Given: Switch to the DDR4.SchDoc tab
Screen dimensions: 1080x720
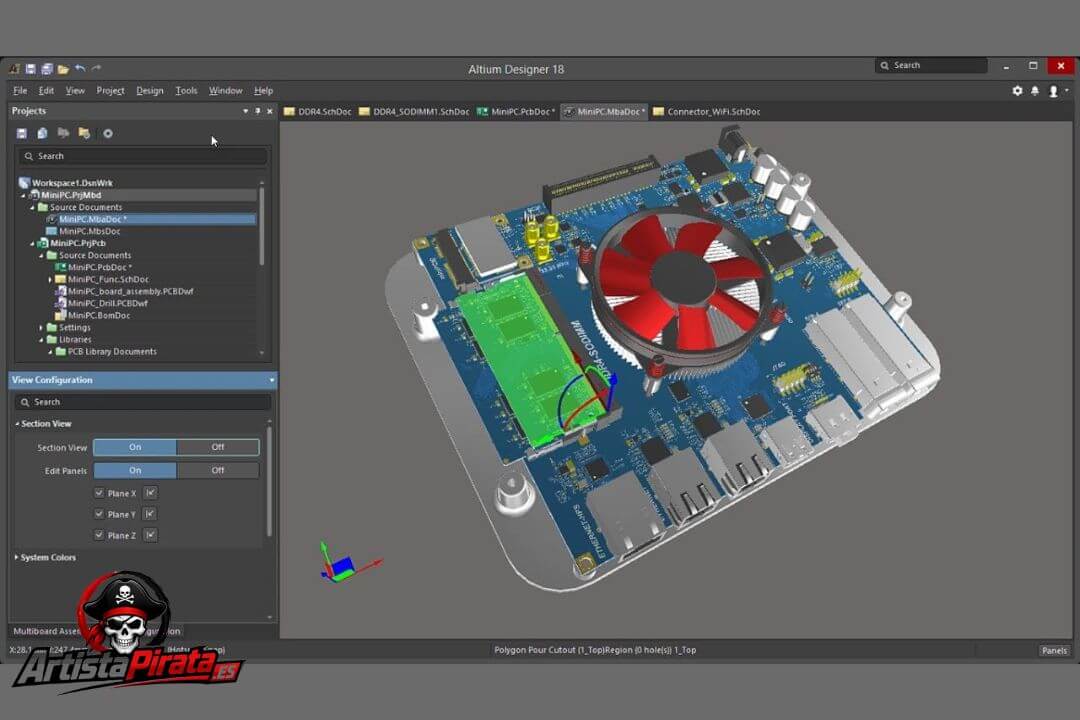Looking at the screenshot, I should pos(318,112).
